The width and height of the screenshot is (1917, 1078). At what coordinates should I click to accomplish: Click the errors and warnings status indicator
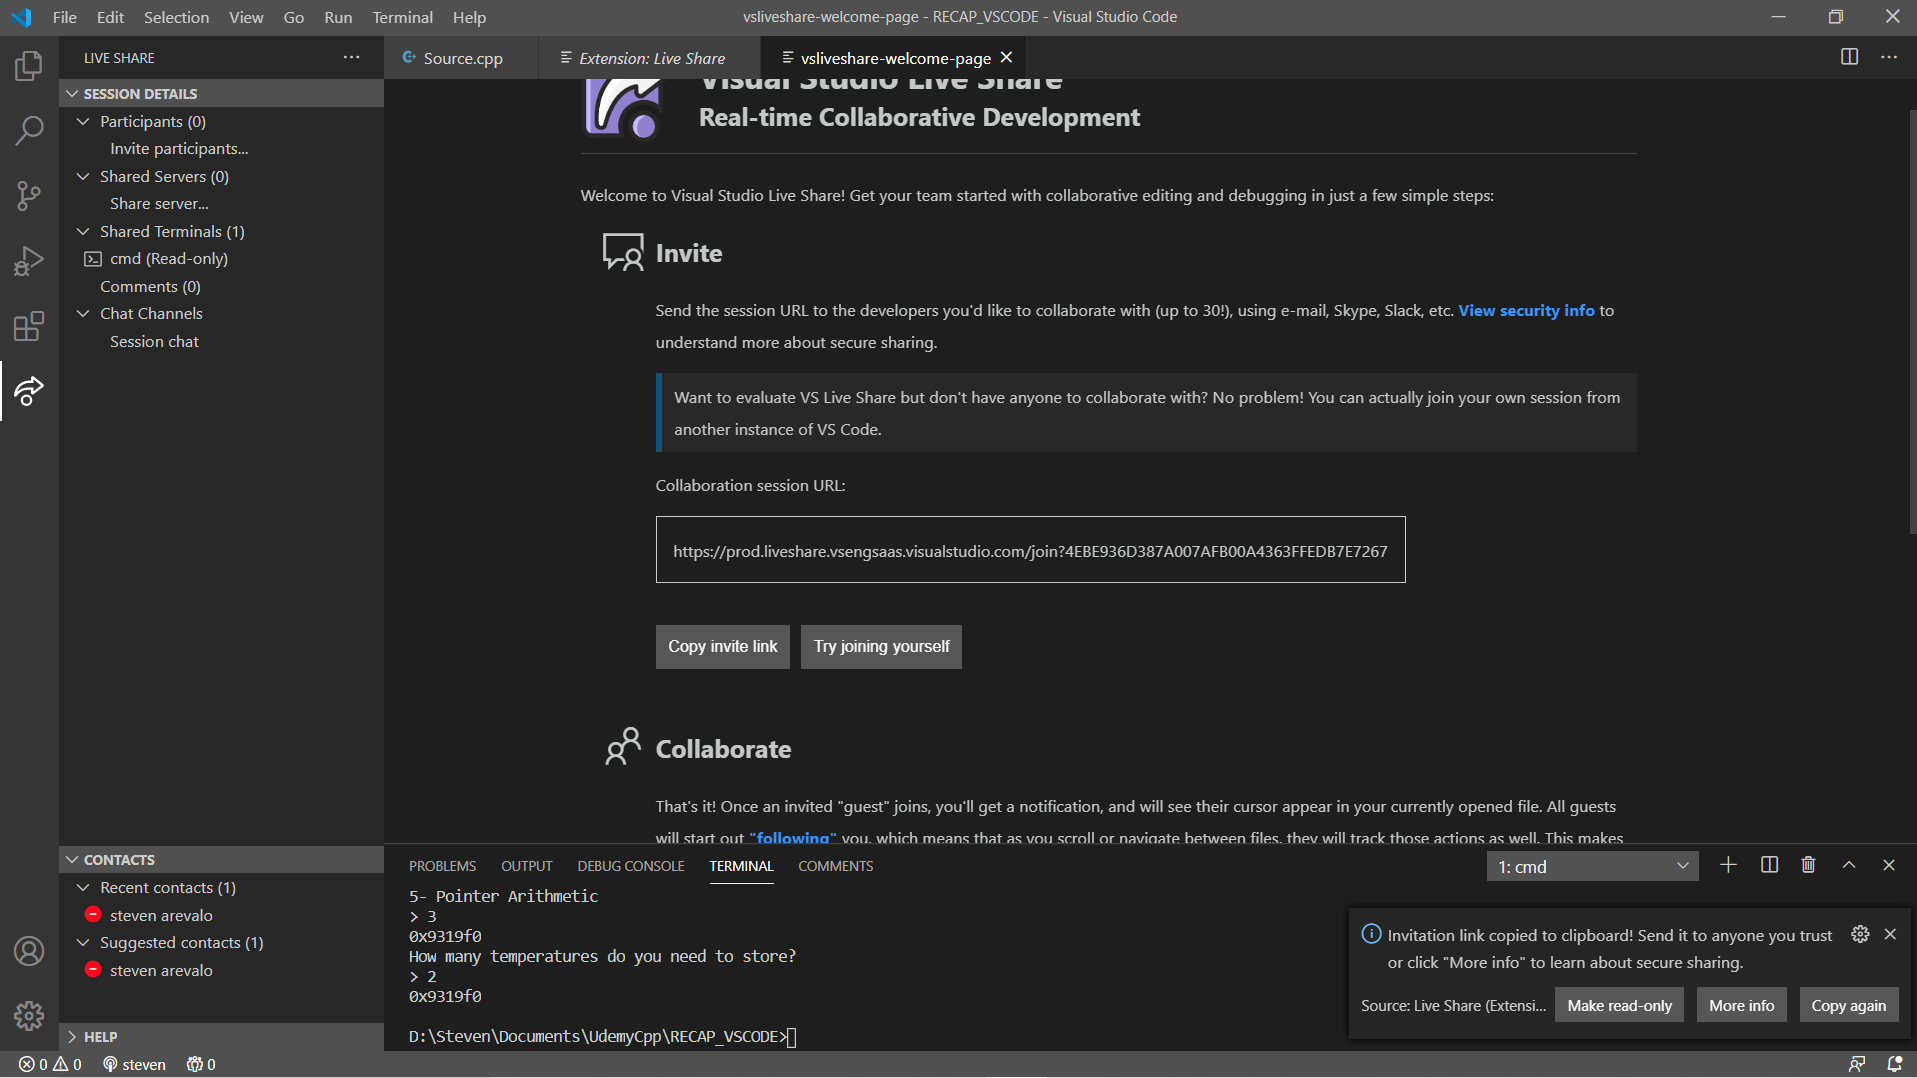point(50,1065)
